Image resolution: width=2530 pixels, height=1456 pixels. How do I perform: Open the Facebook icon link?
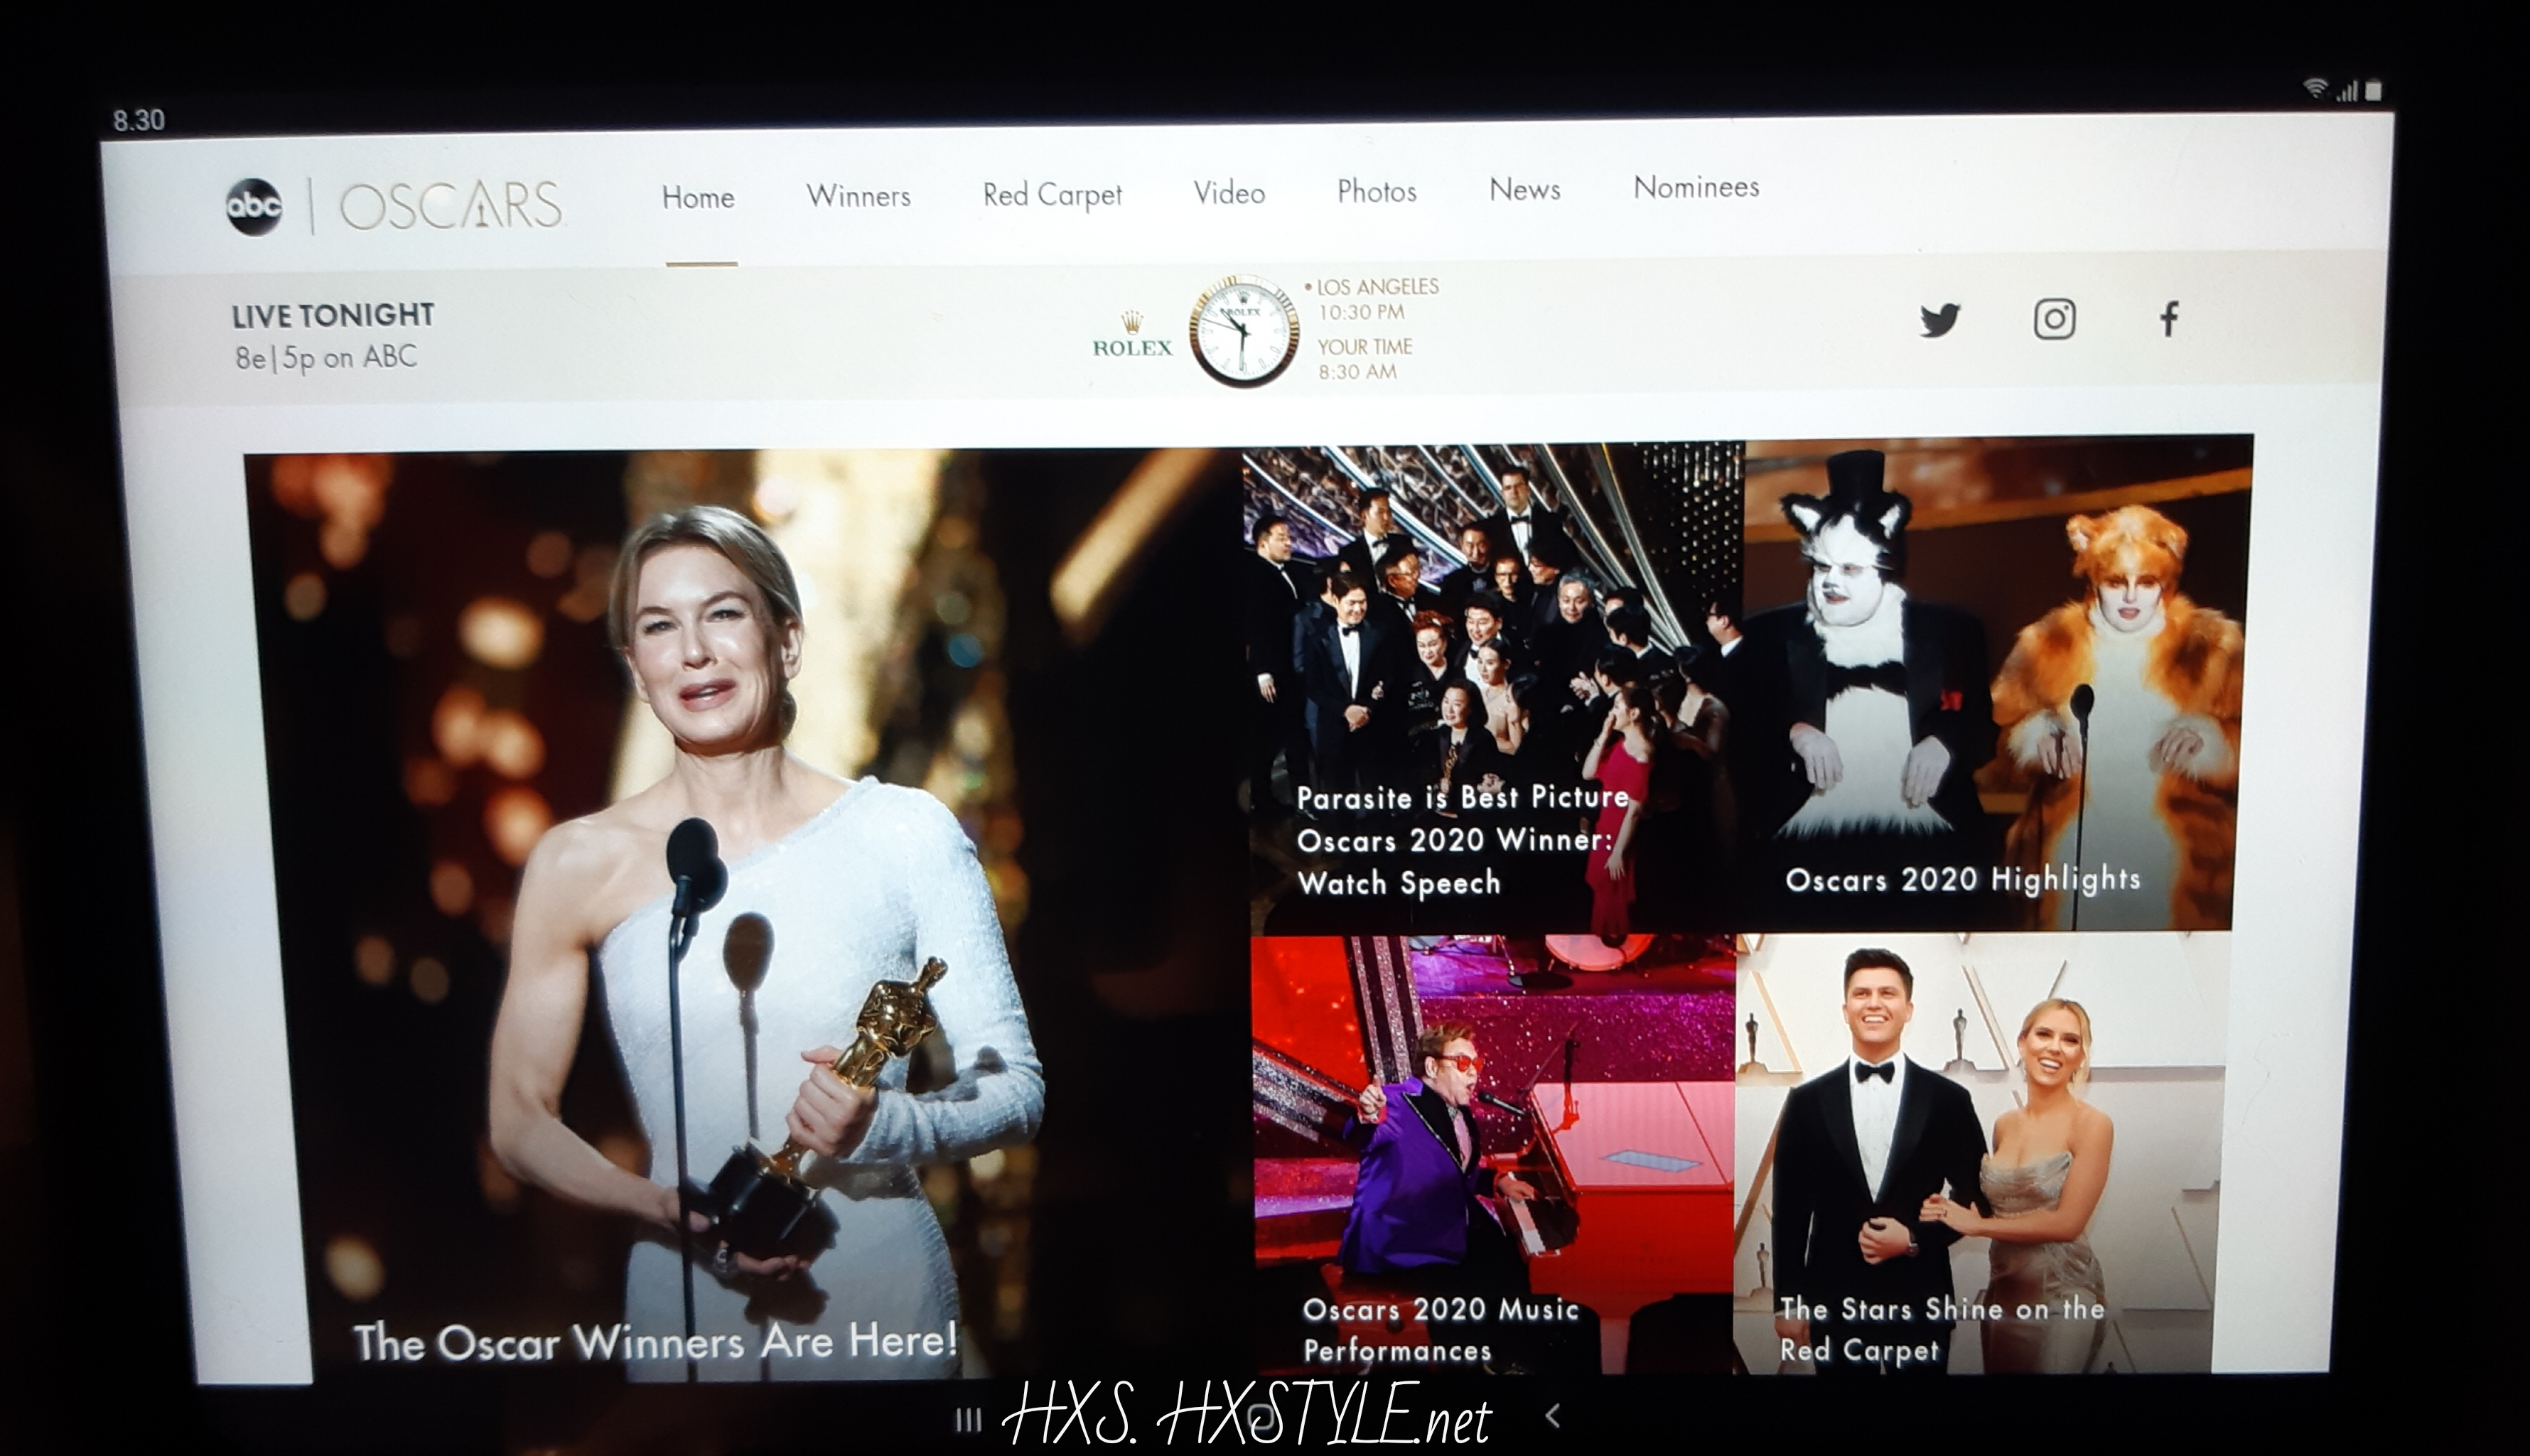click(2168, 319)
